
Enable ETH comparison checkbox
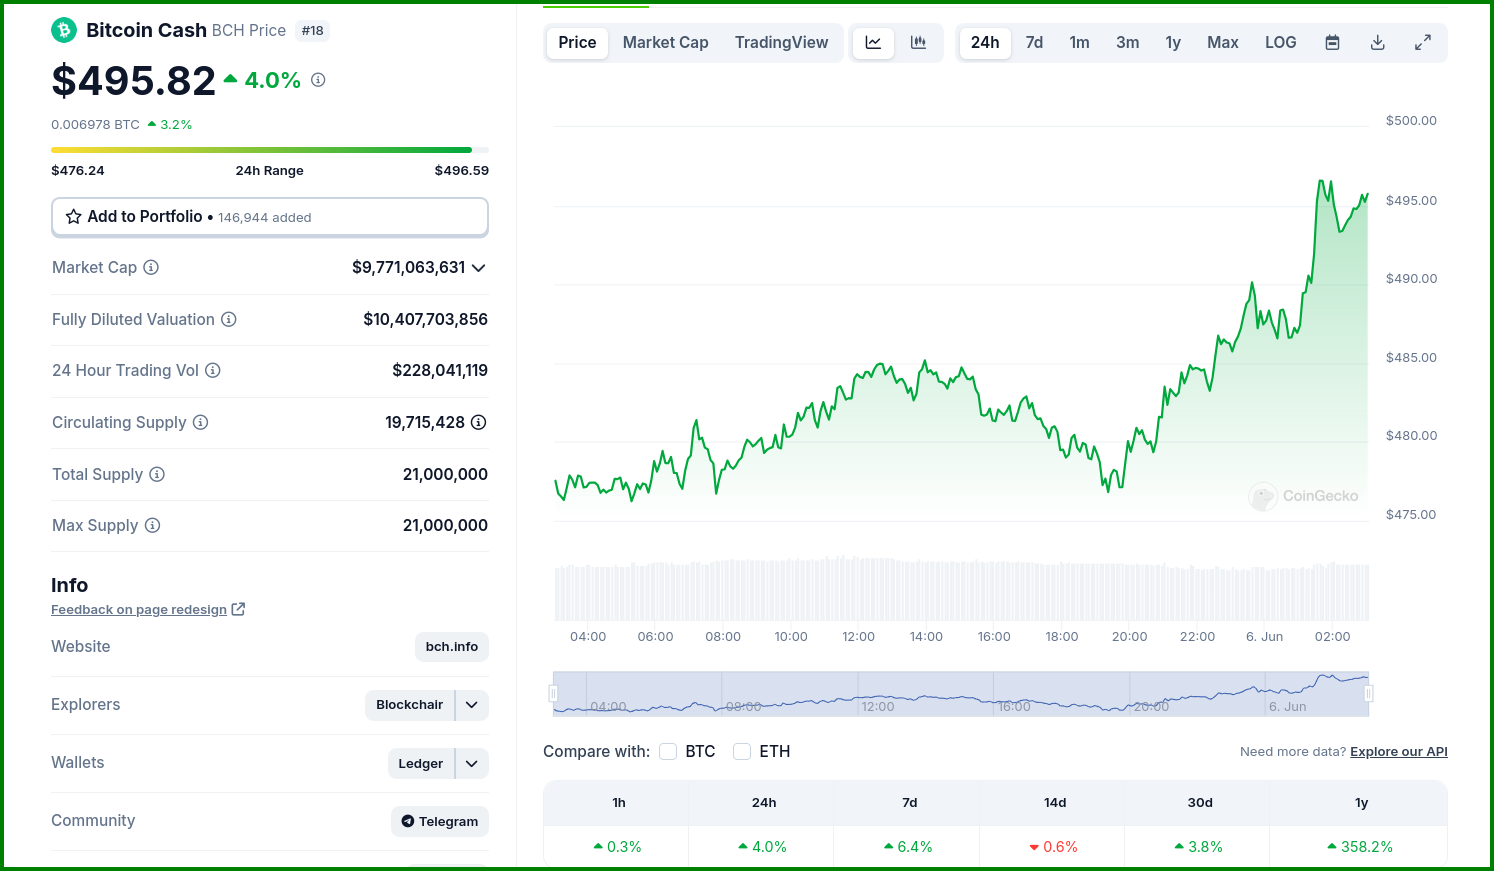coord(742,751)
